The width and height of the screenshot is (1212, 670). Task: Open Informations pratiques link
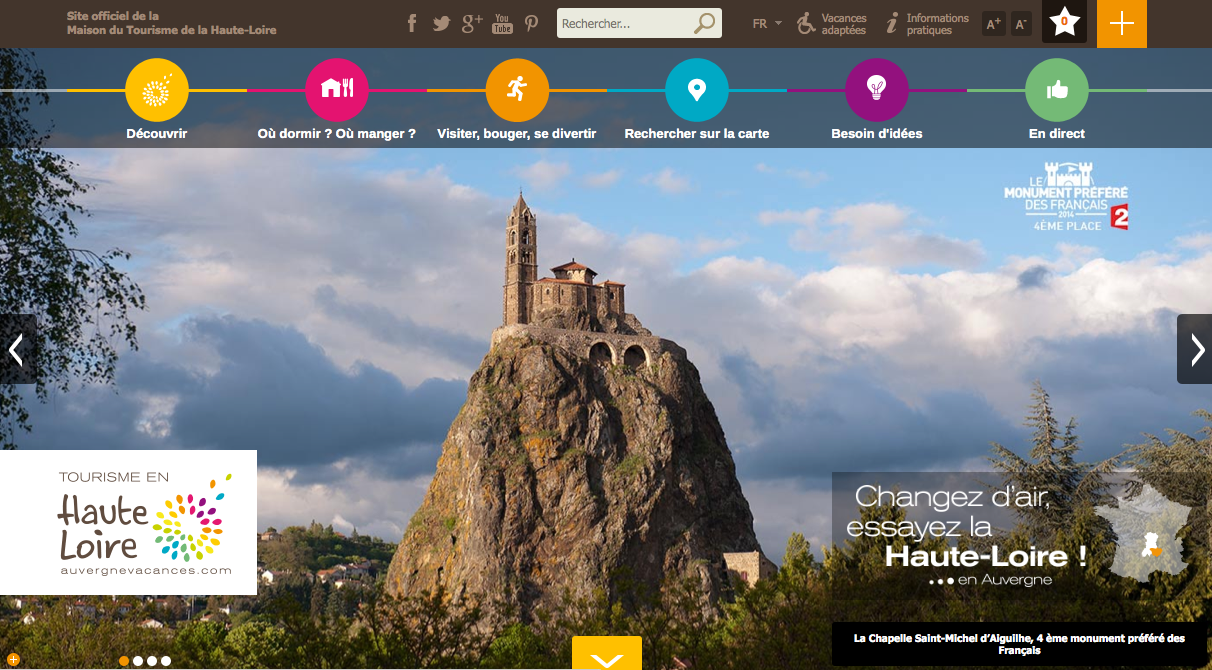(927, 24)
